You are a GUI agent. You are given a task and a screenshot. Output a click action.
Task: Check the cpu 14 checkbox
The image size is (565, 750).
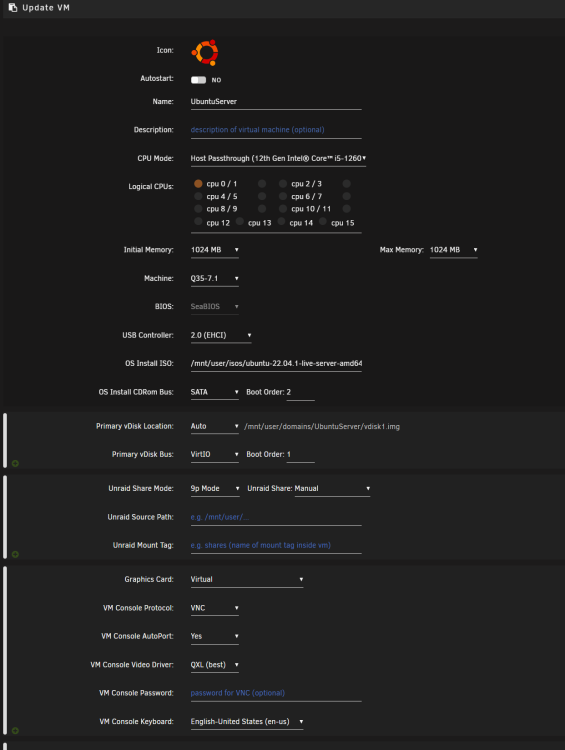click(x=281, y=221)
